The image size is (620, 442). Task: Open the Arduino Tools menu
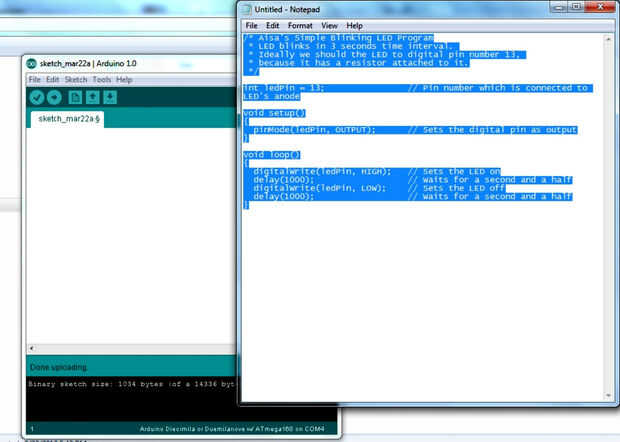click(102, 80)
